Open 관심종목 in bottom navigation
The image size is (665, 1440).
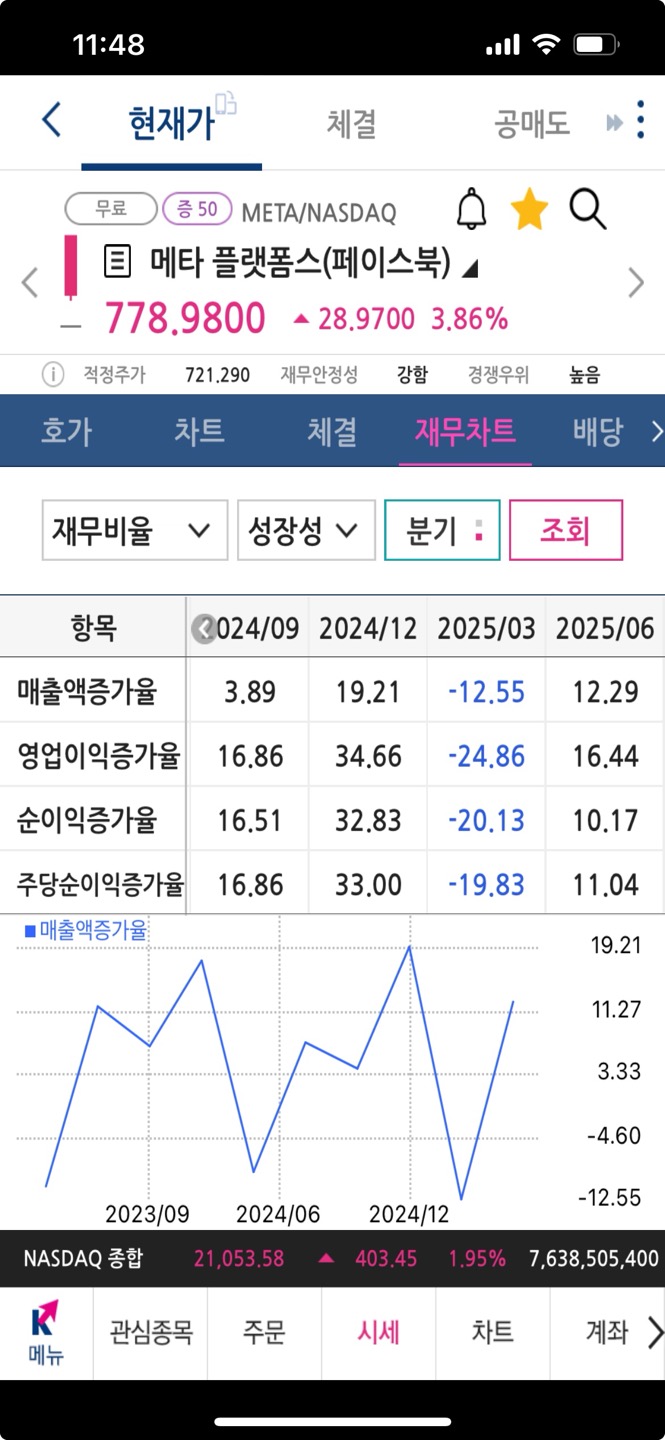(151, 1332)
